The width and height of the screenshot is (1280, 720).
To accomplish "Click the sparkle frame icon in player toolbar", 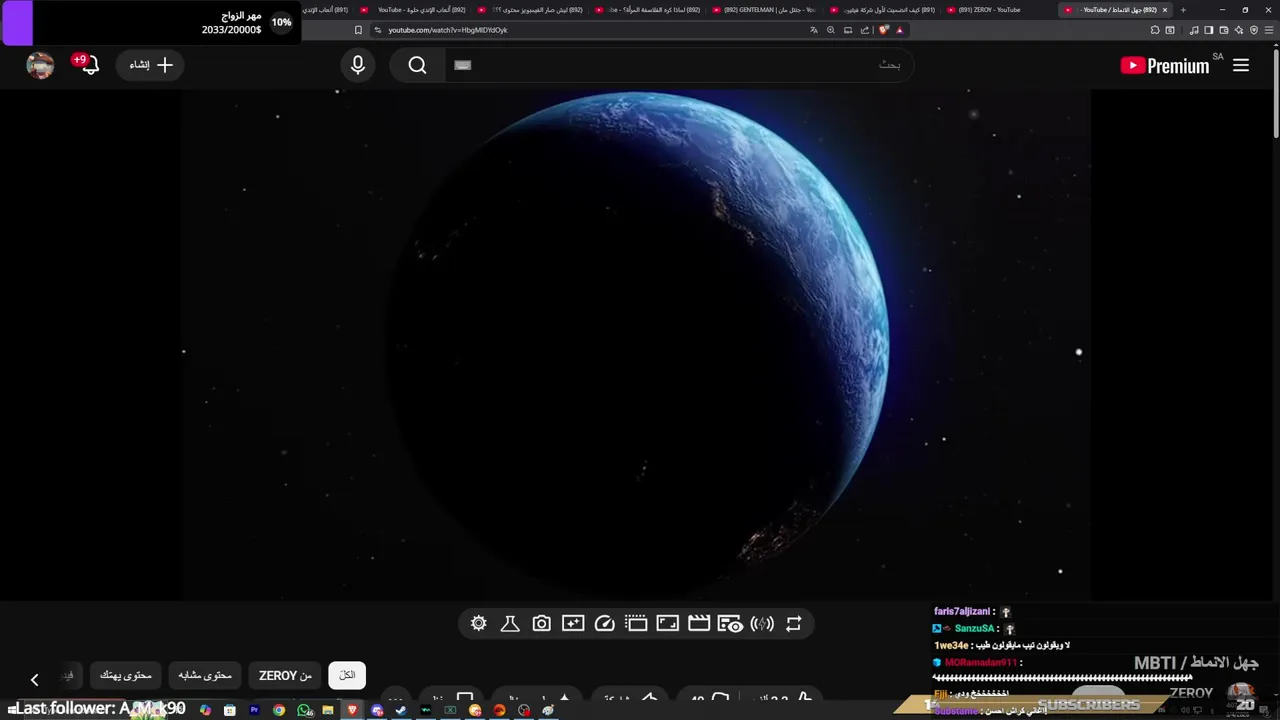I will [573, 624].
